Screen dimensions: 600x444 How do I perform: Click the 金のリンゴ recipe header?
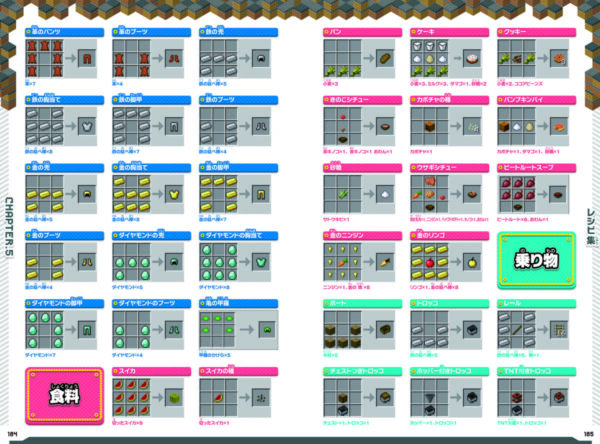(x=449, y=235)
